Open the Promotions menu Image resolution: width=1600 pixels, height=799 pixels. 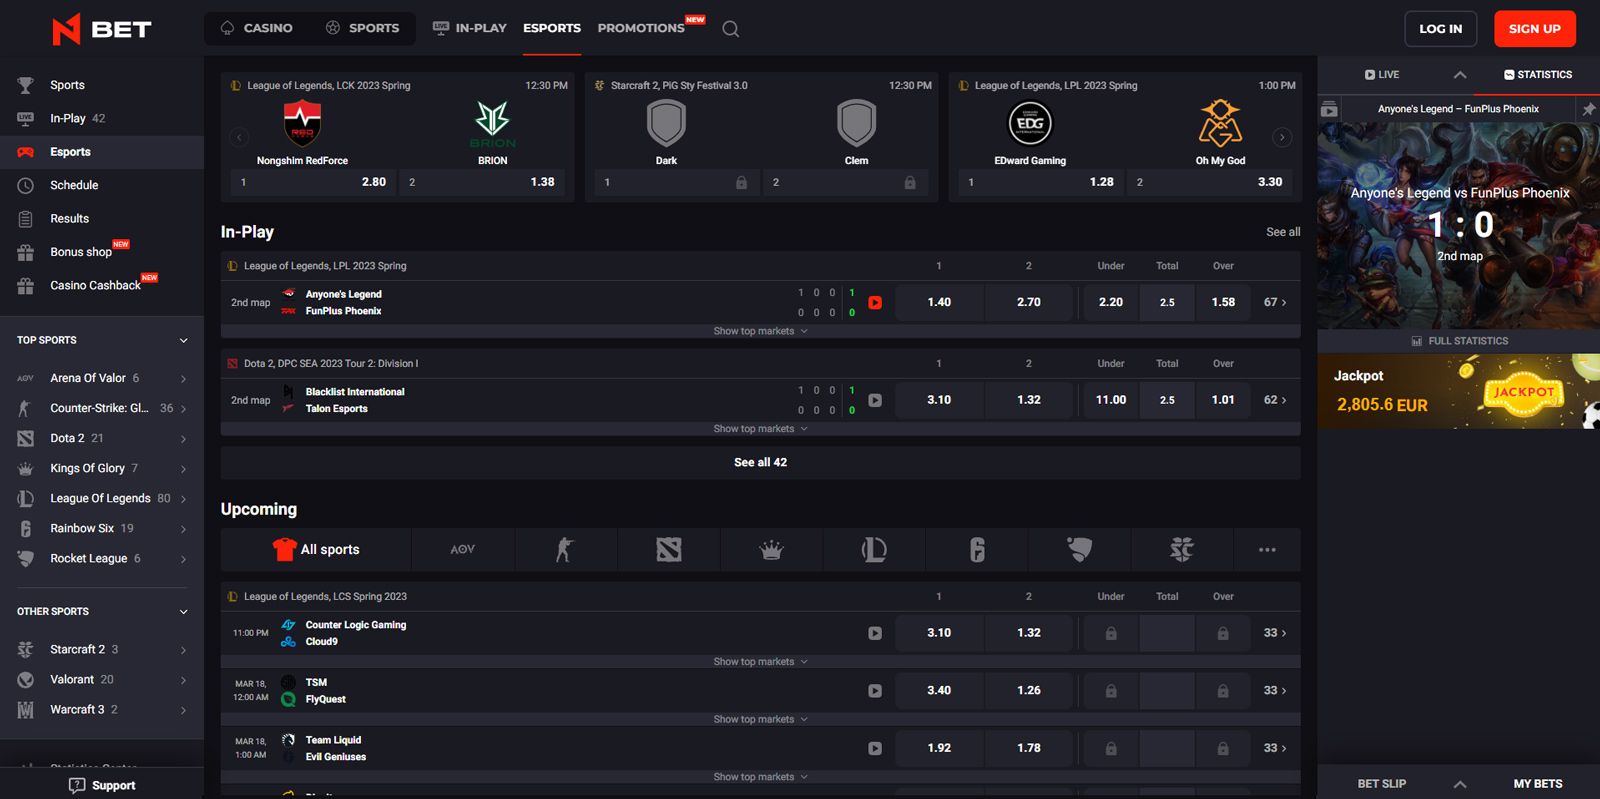click(641, 28)
